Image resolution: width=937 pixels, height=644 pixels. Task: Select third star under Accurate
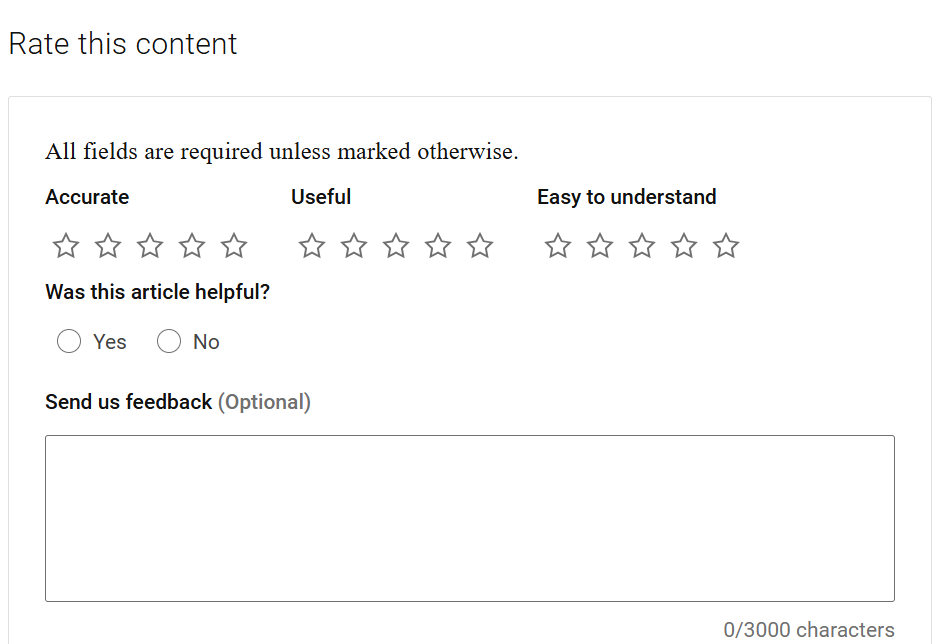click(x=150, y=246)
